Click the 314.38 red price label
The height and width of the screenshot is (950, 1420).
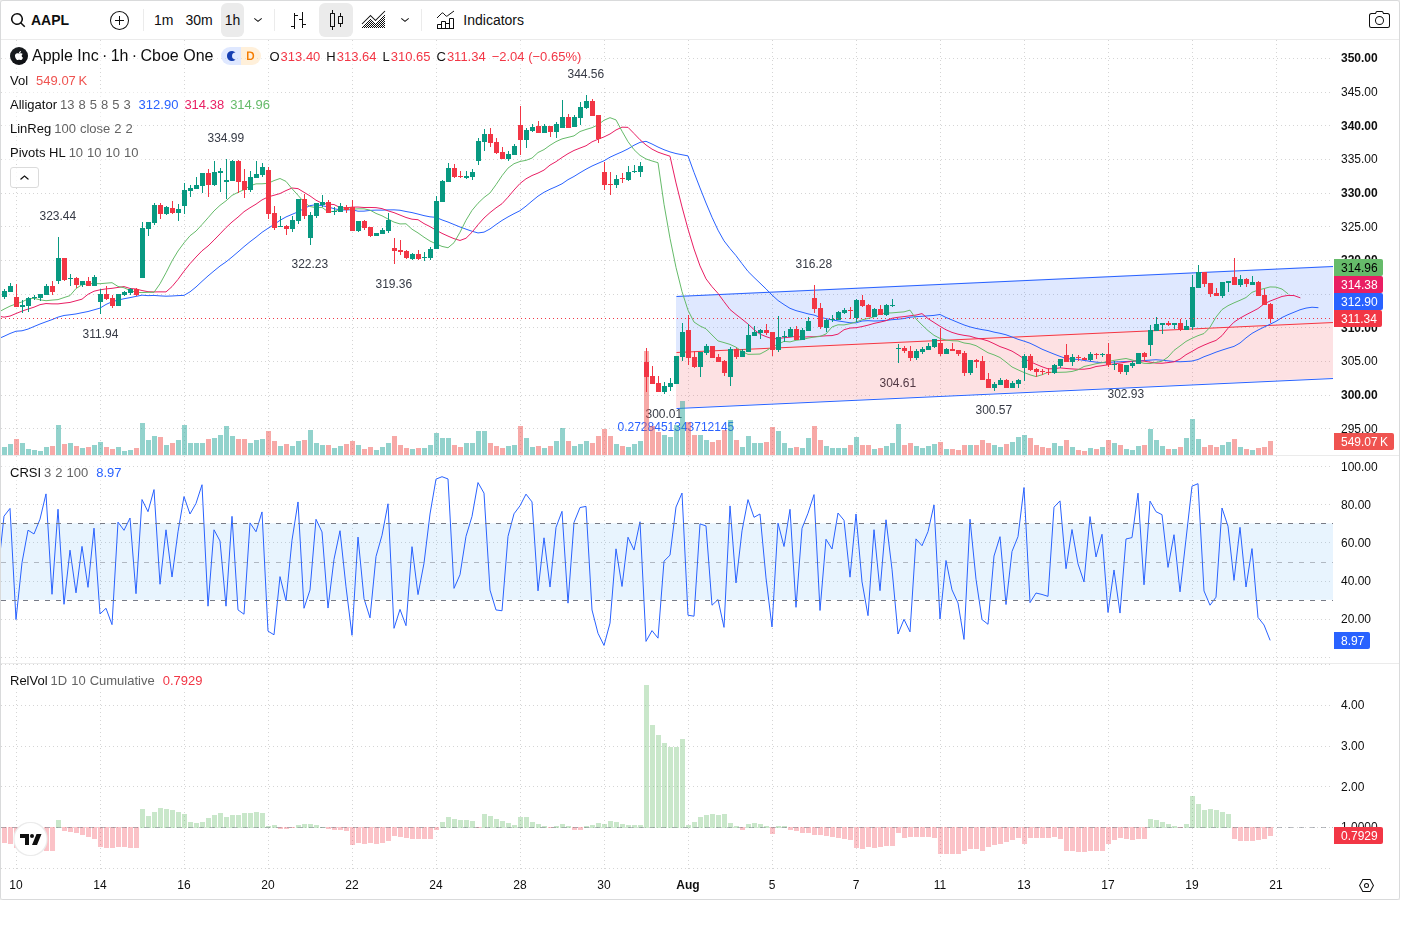1358,285
